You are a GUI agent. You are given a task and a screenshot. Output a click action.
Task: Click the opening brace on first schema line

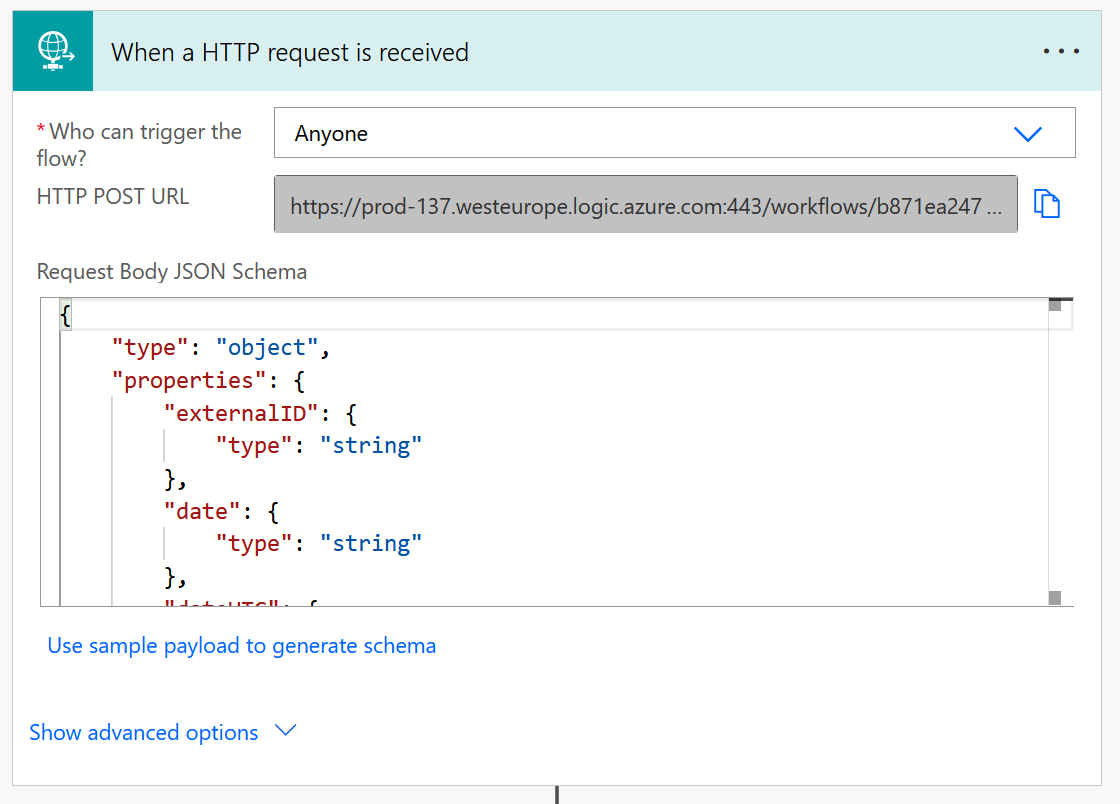pos(66,315)
